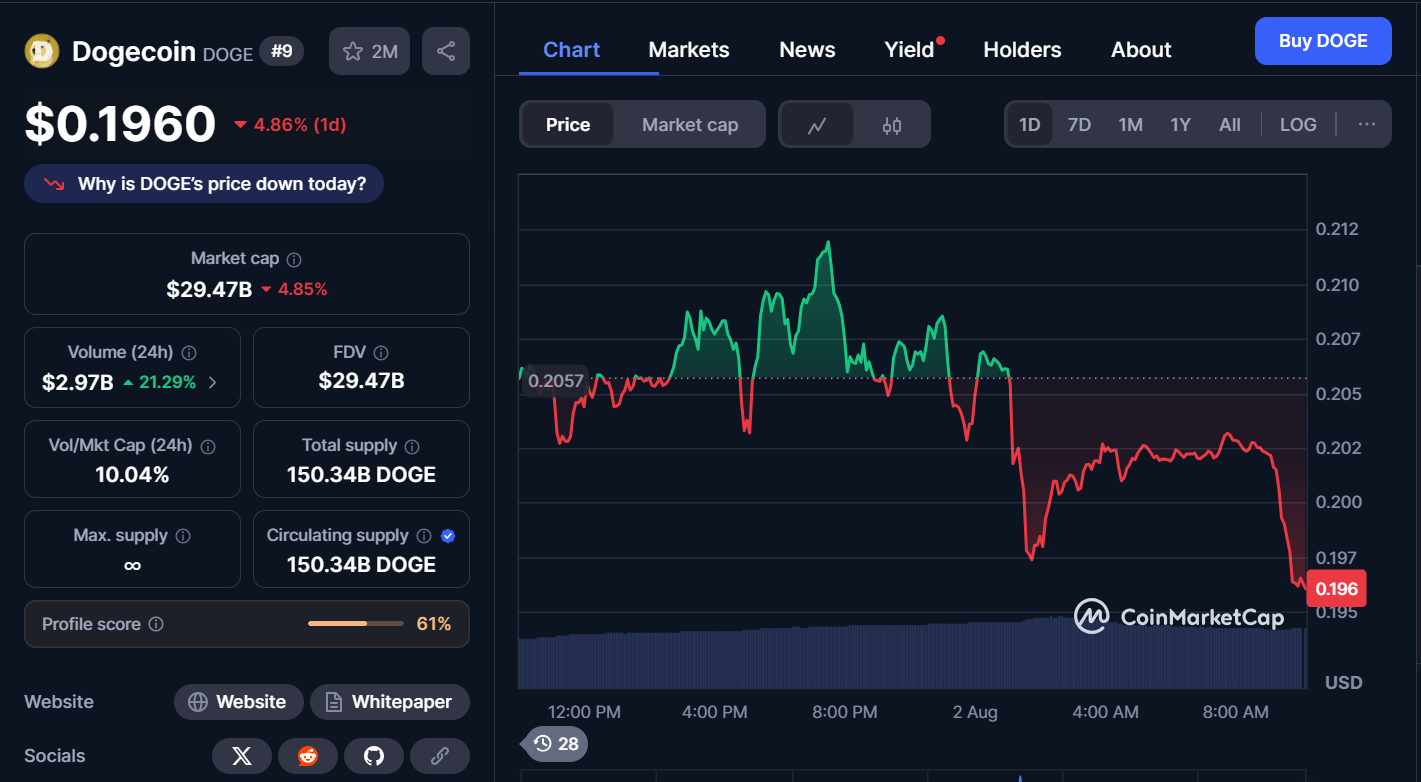
Task: Click the 0.196 current price tag
Action: click(1337, 589)
